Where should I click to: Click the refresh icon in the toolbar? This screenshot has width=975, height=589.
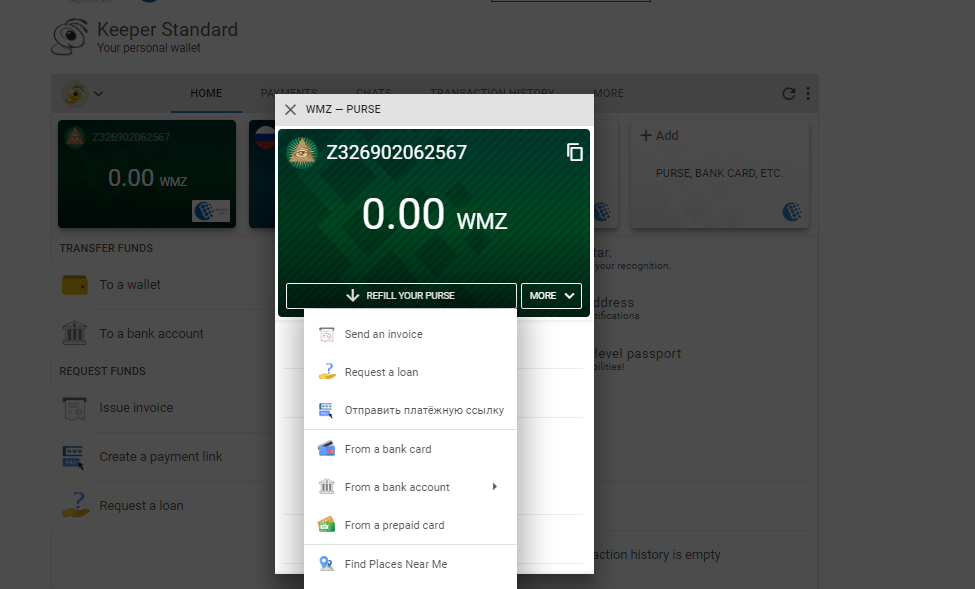click(x=788, y=94)
